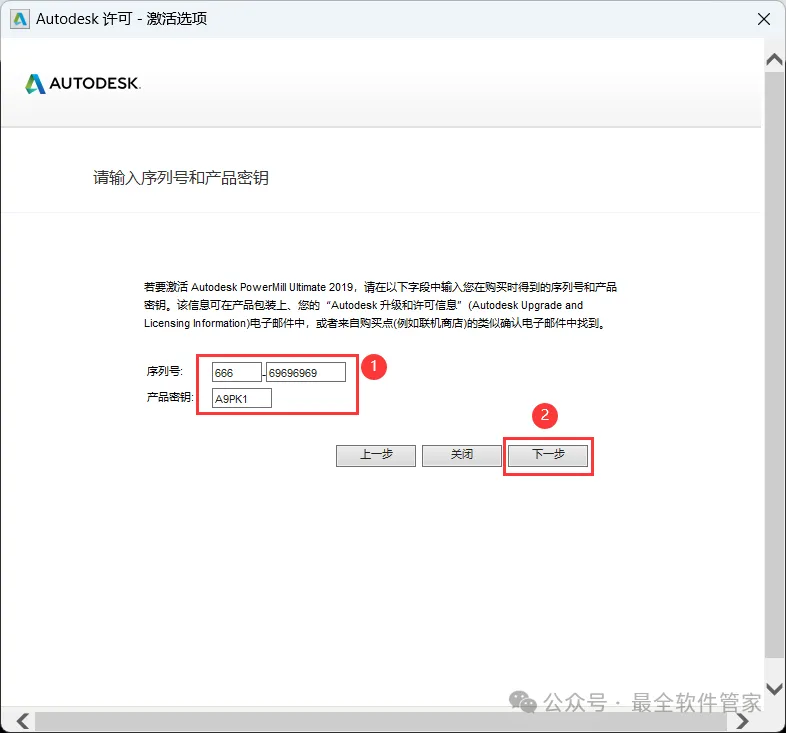Click the horizontal scrollbar right arrow
The image size is (786, 733).
[743, 721]
